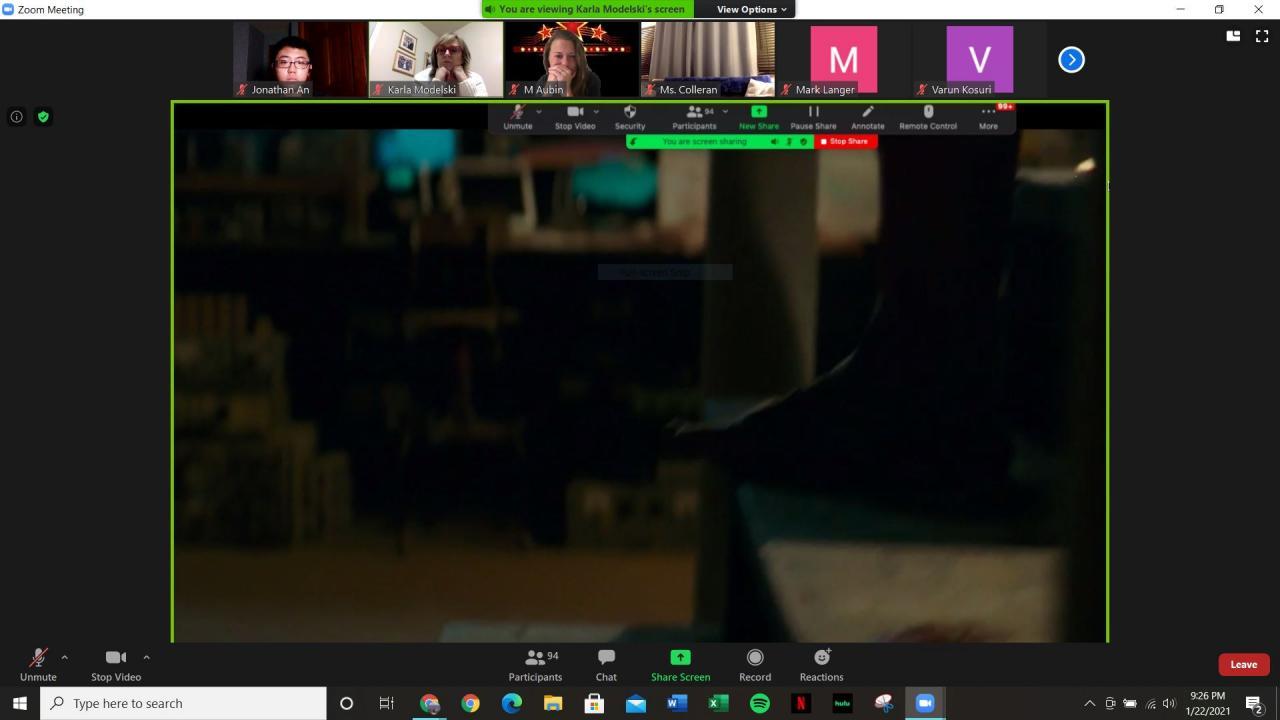Screen dimensions: 1280x720
Task: Stop video using the bottom camera button
Action: tap(116, 664)
